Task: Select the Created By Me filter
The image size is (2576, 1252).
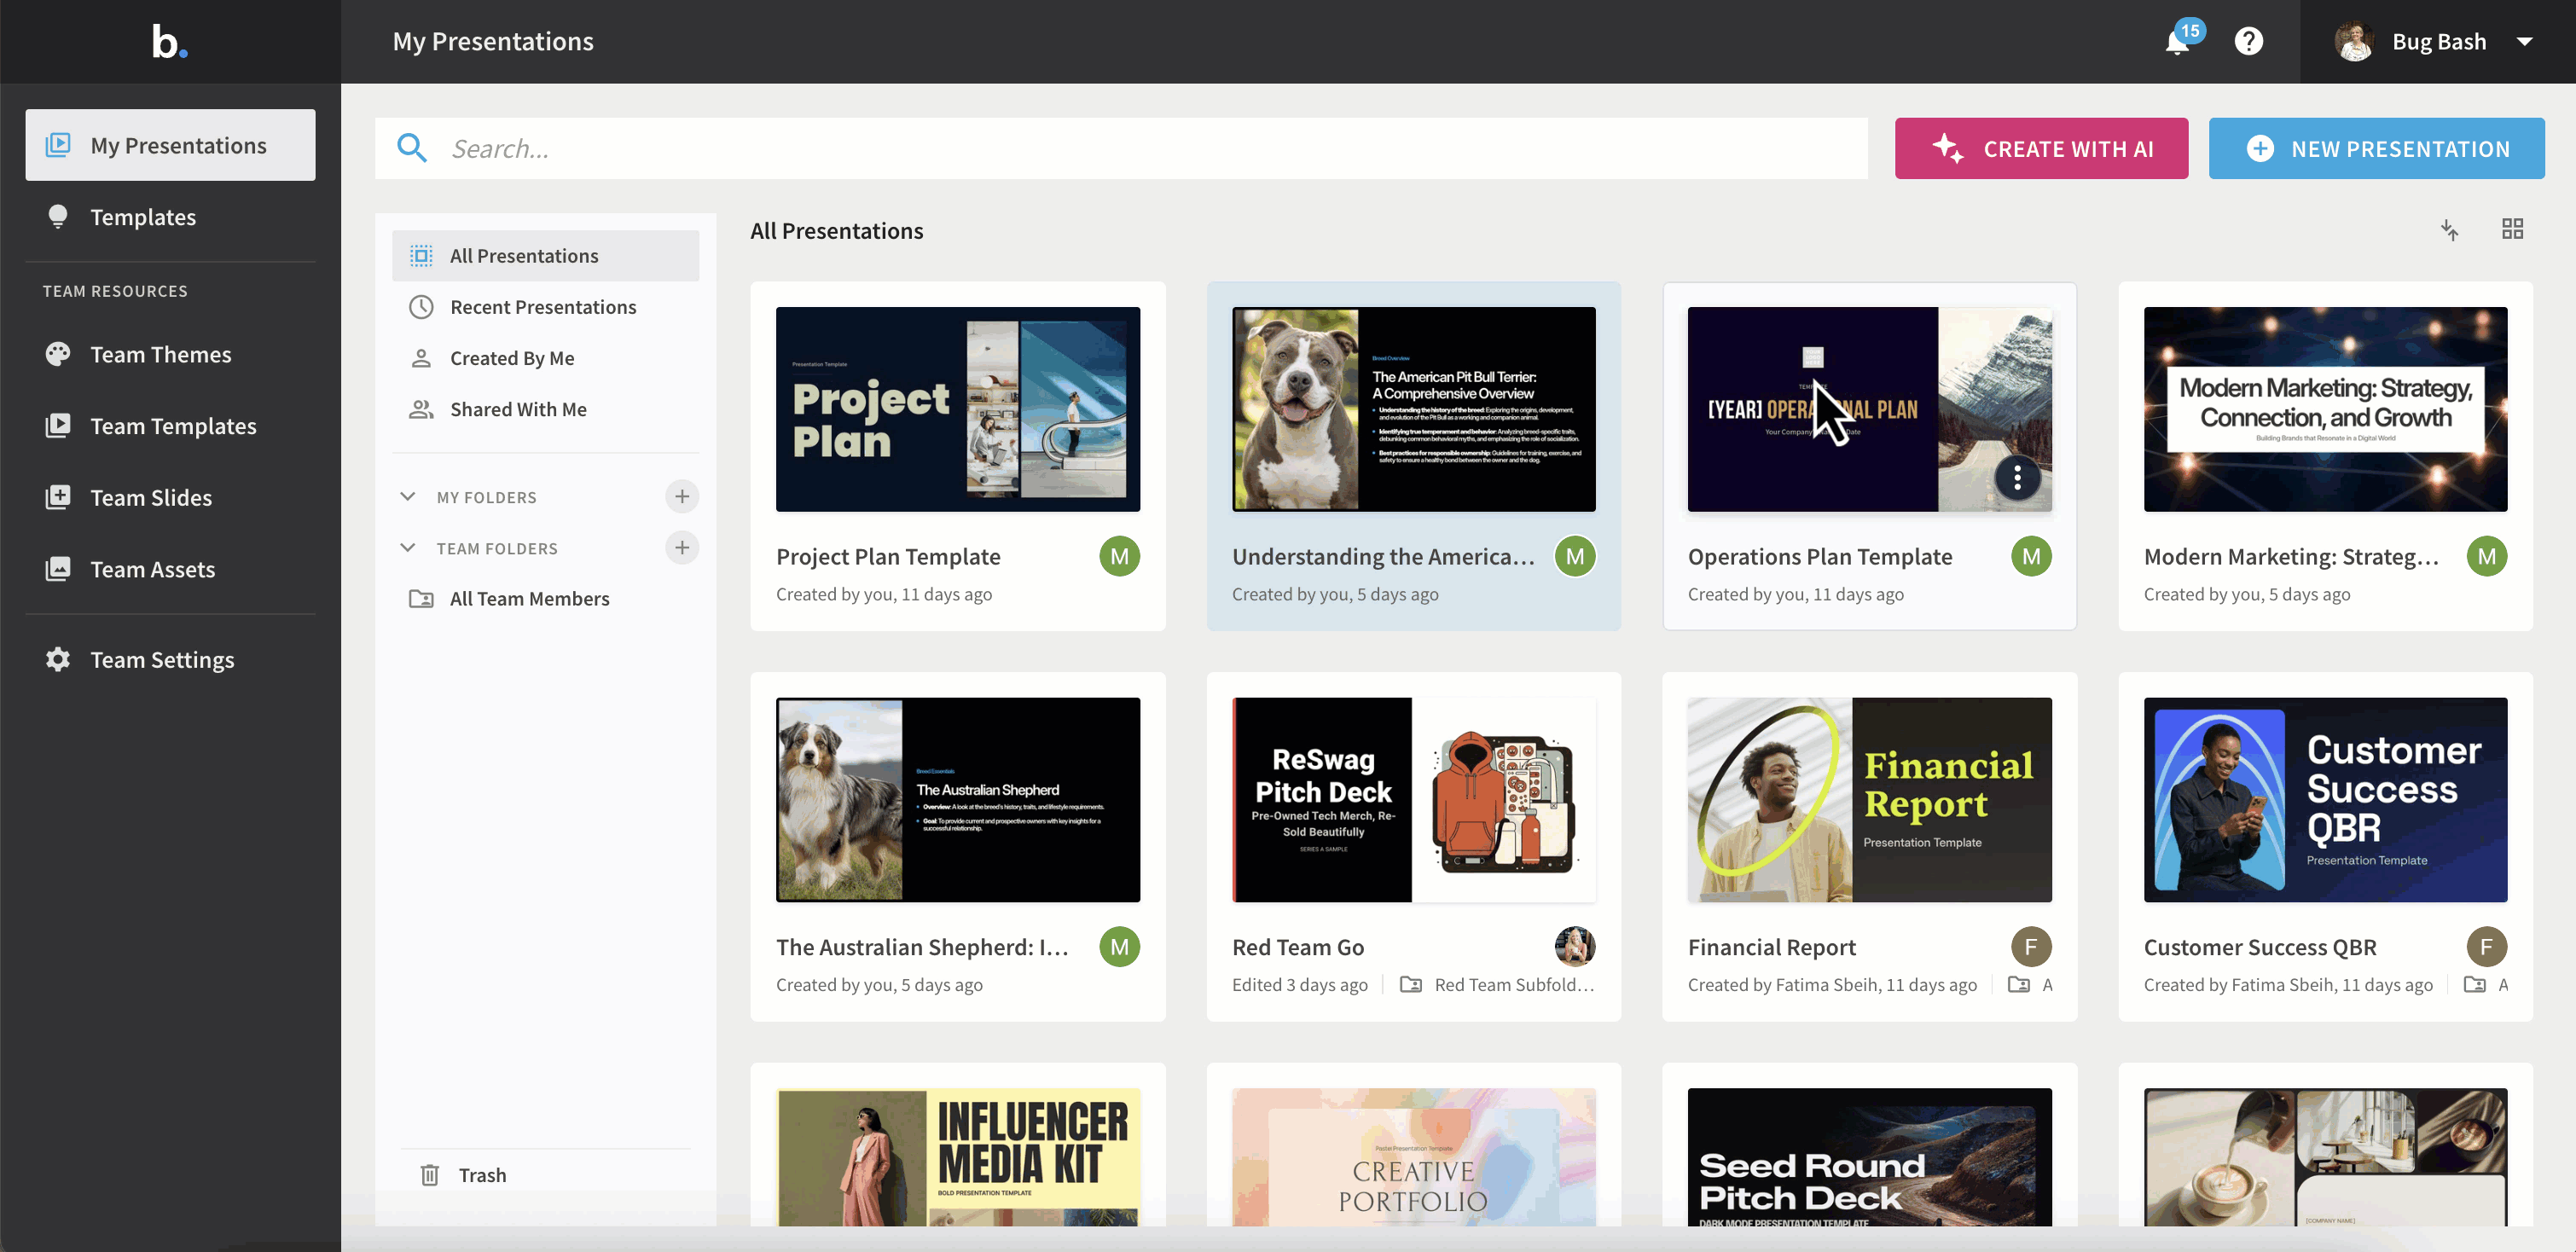Action: [x=546, y=358]
